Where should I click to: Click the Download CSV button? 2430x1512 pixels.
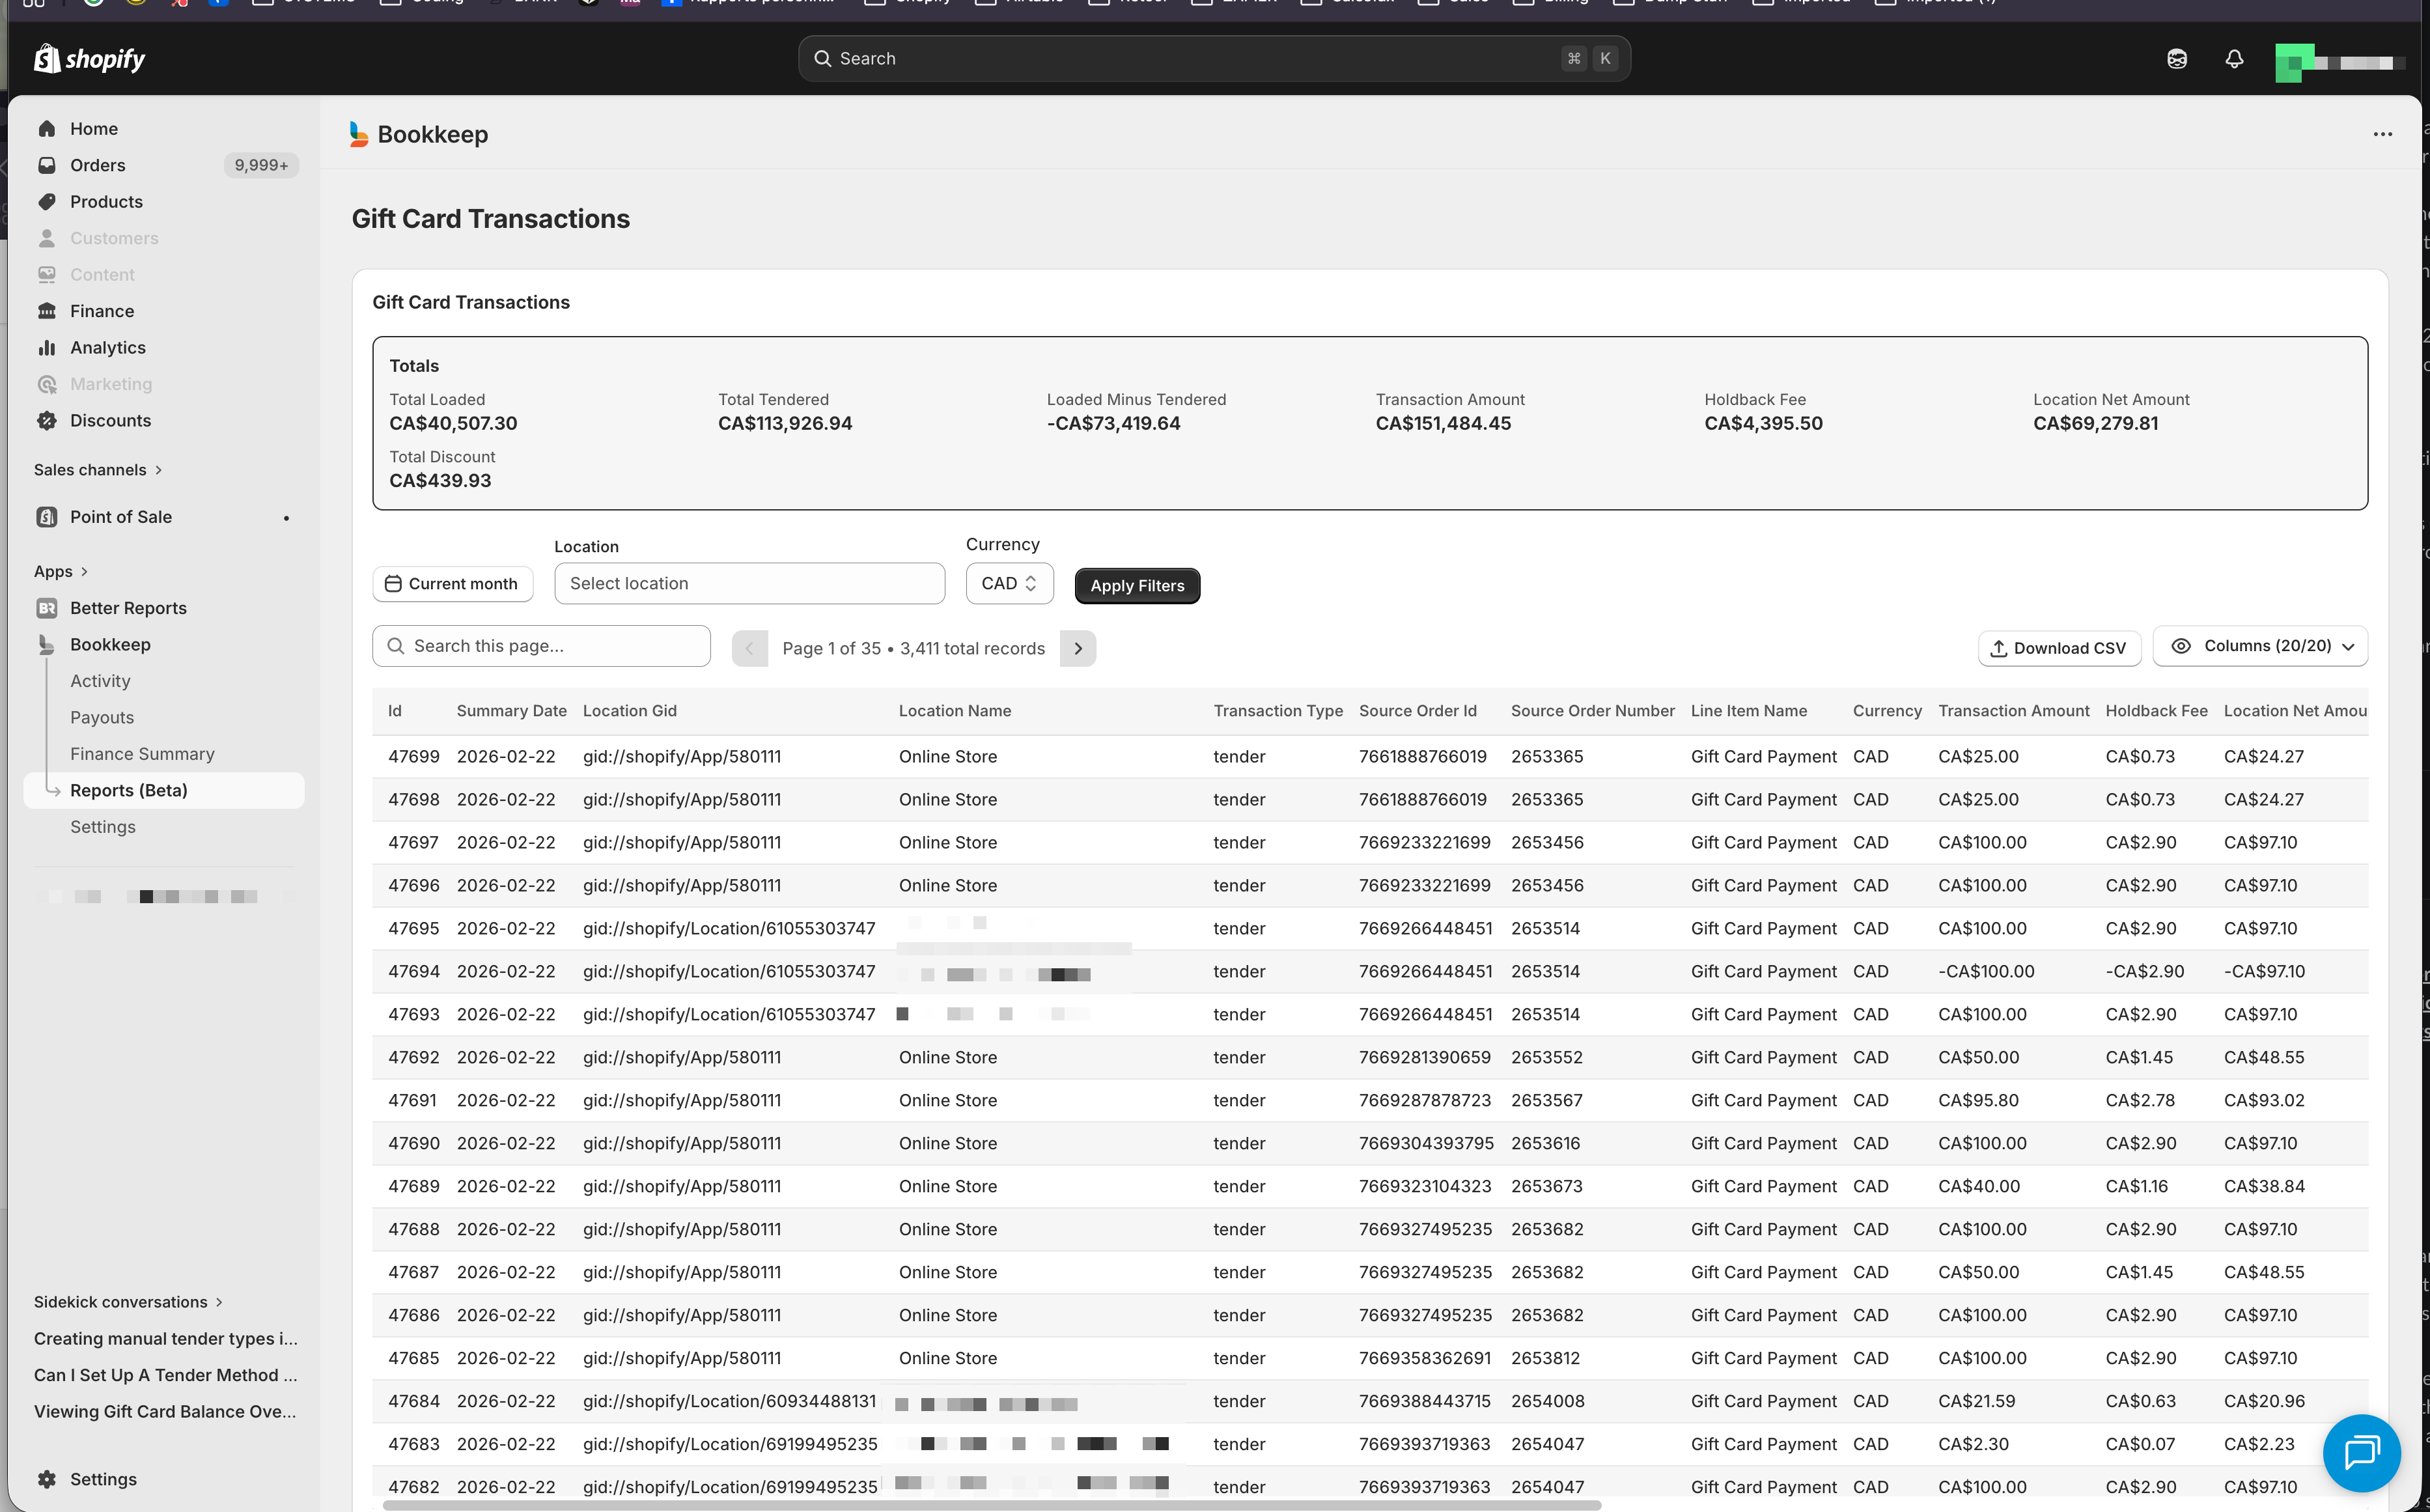(x=2059, y=649)
